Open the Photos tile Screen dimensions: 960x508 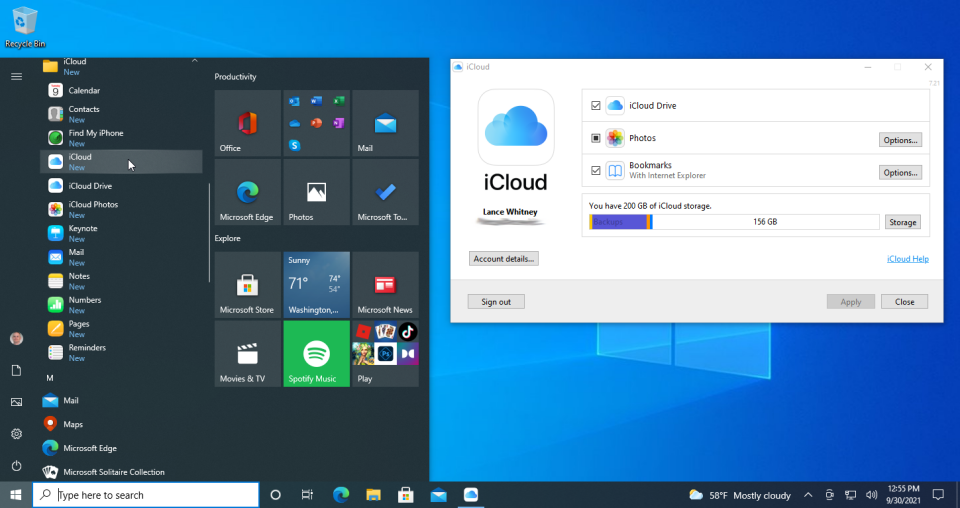click(317, 192)
